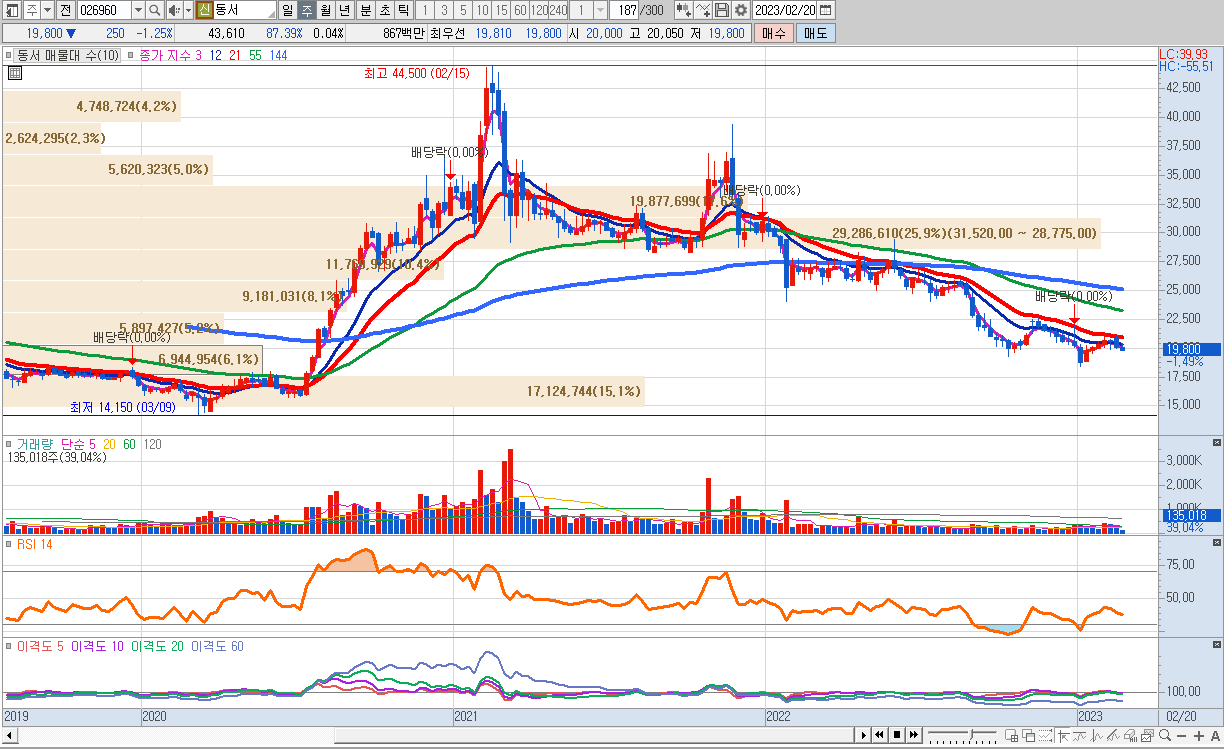Toggle the 분 (minute) period button

pos(364,10)
